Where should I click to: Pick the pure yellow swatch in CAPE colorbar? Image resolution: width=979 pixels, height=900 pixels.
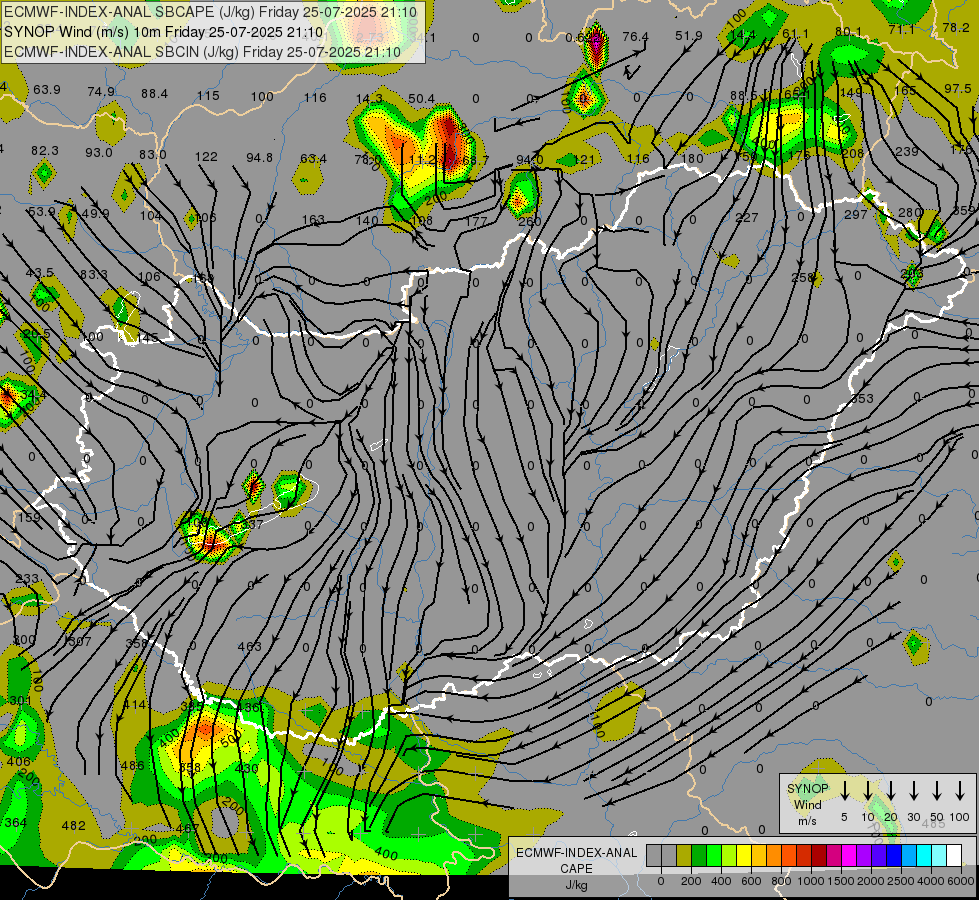click(x=744, y=856)
